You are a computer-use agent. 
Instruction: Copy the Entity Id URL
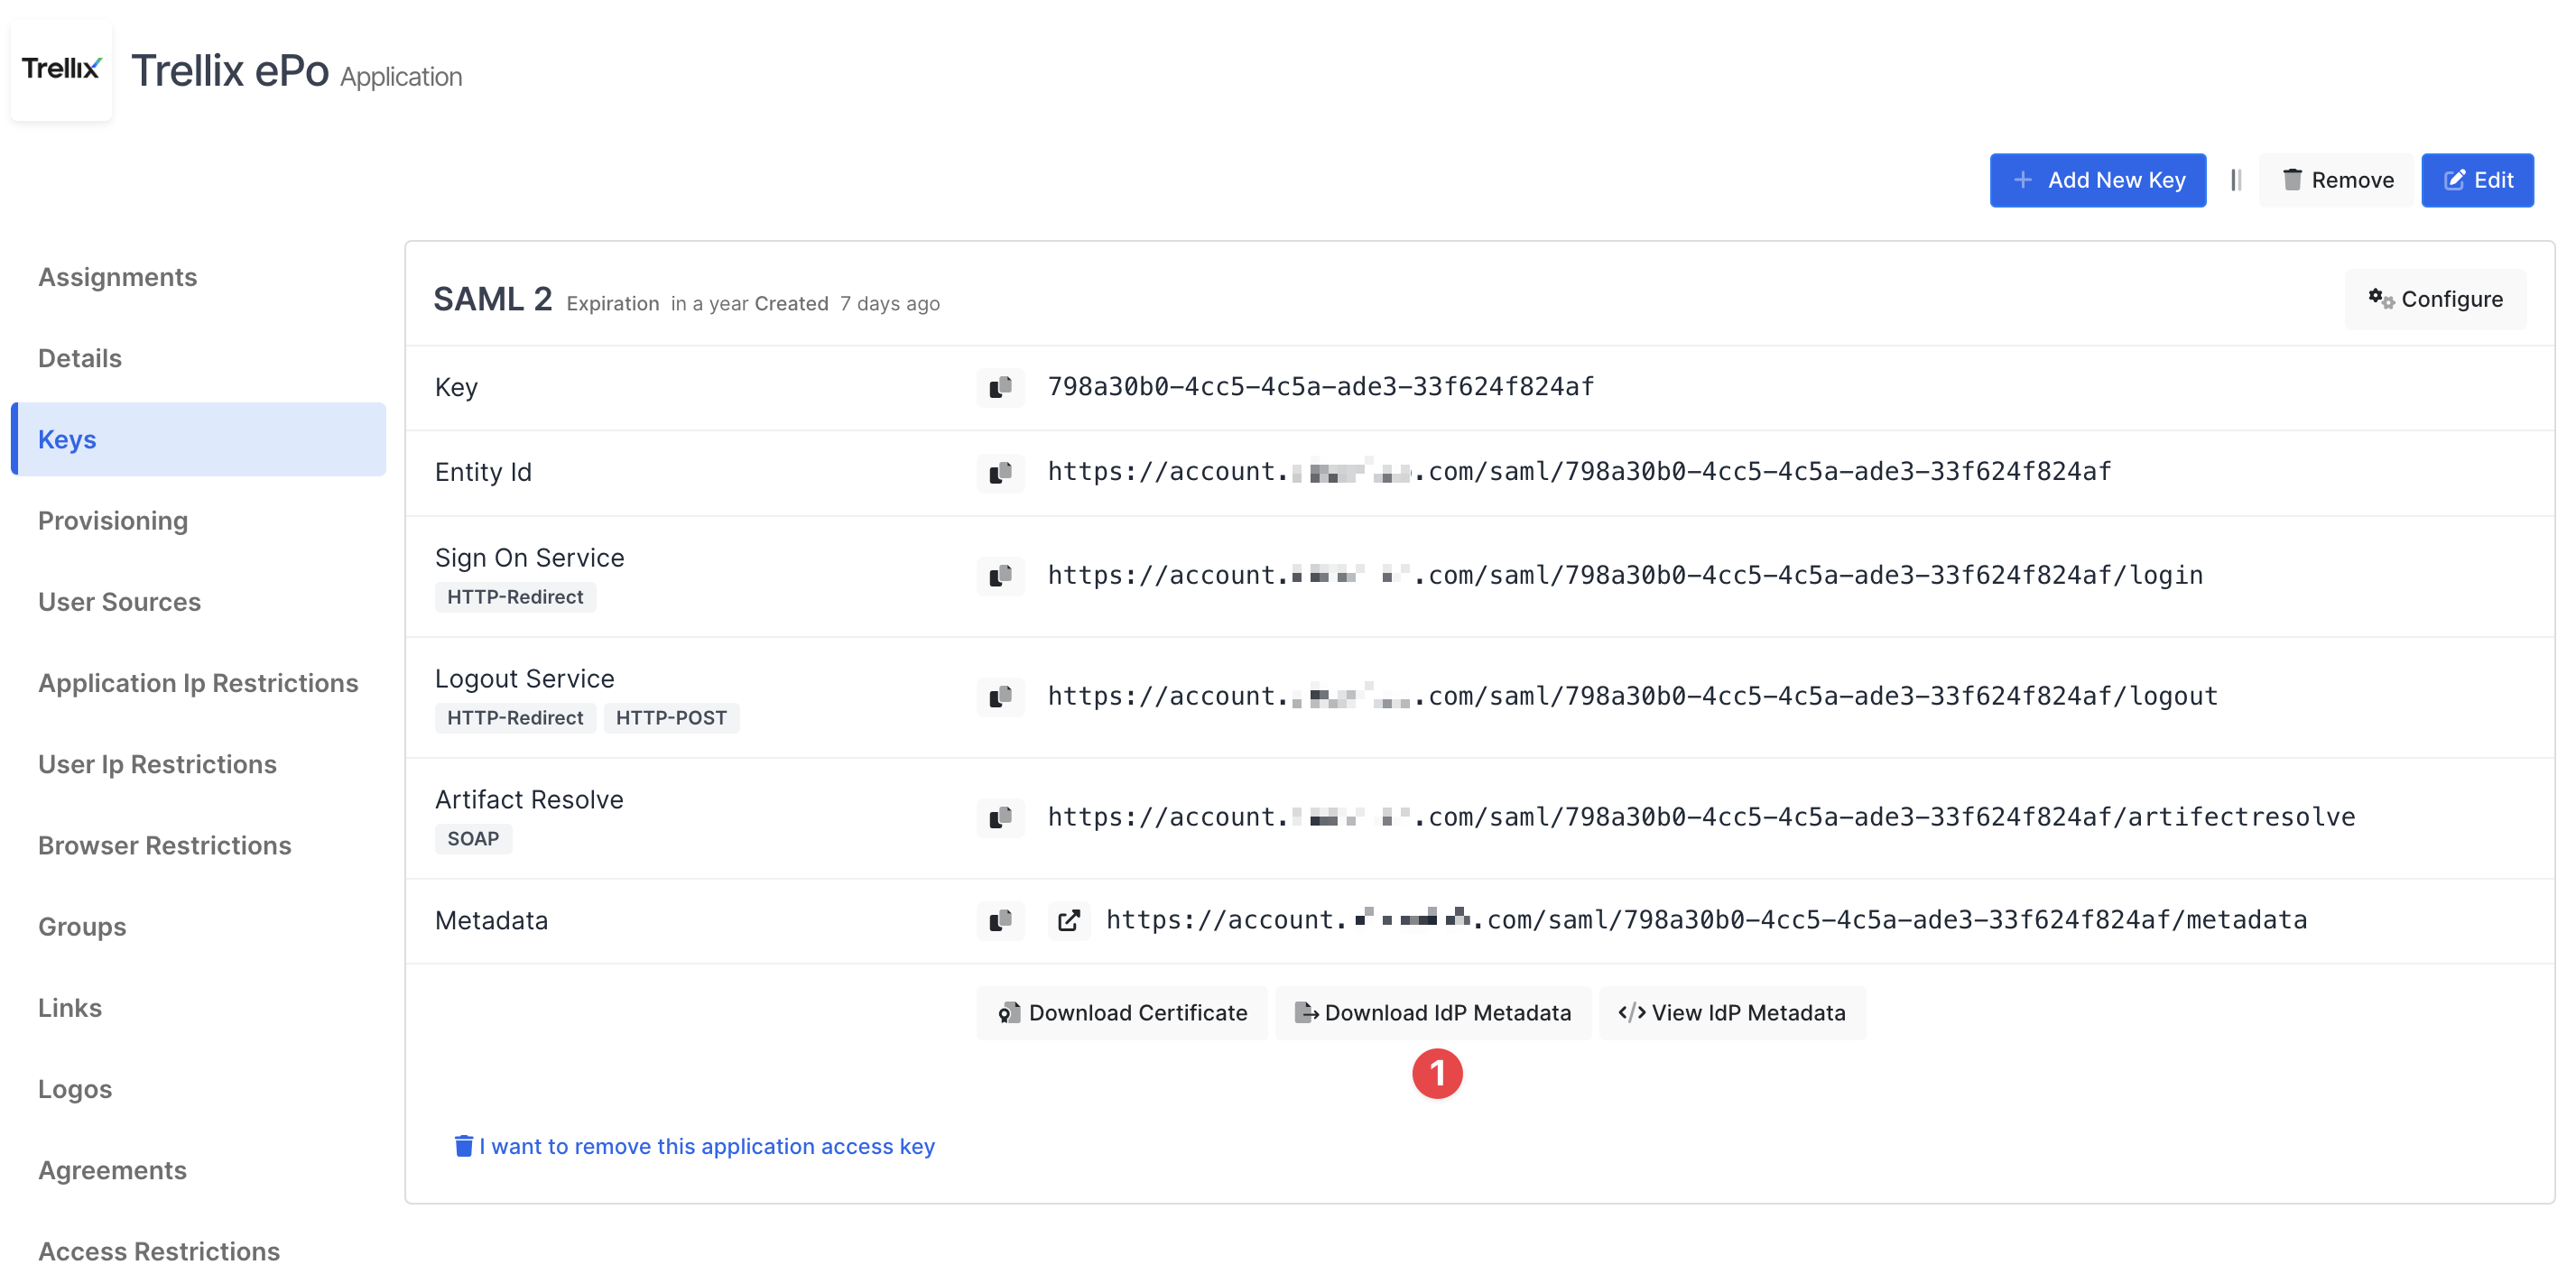click(x=999, y=472)
